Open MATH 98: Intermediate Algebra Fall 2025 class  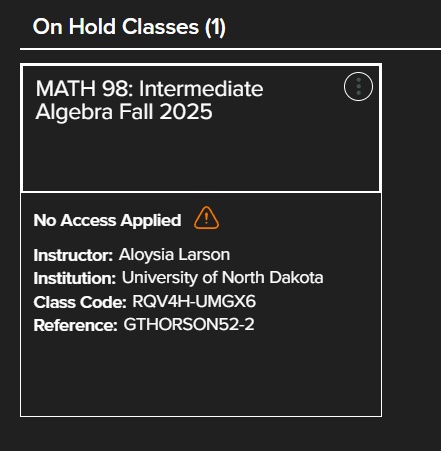coord(149,100)
